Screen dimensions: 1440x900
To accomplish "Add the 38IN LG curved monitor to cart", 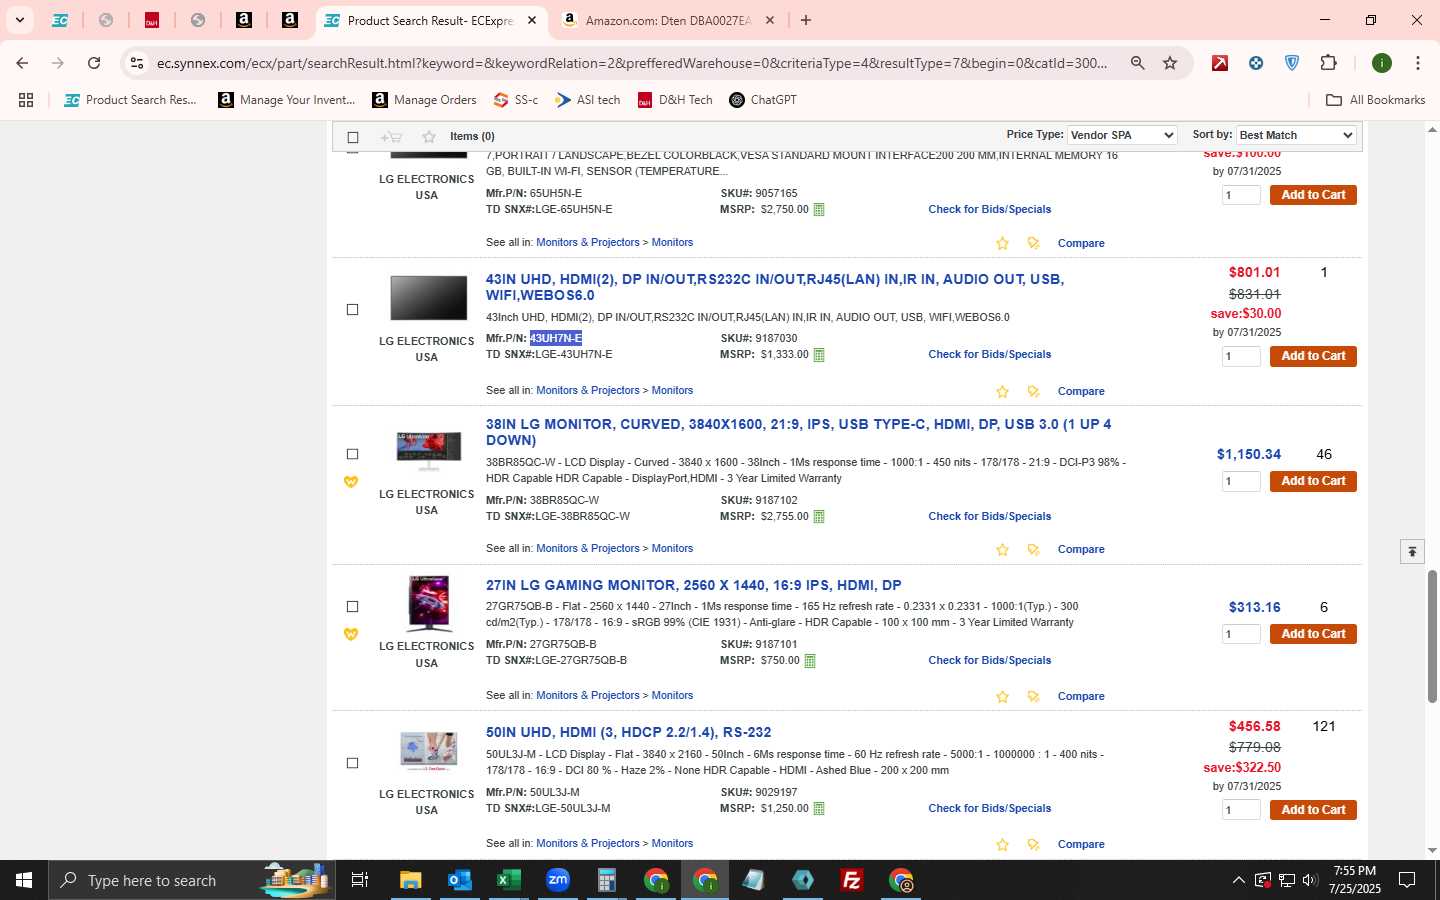I will pyautogui.click(x=1313, y=481).
